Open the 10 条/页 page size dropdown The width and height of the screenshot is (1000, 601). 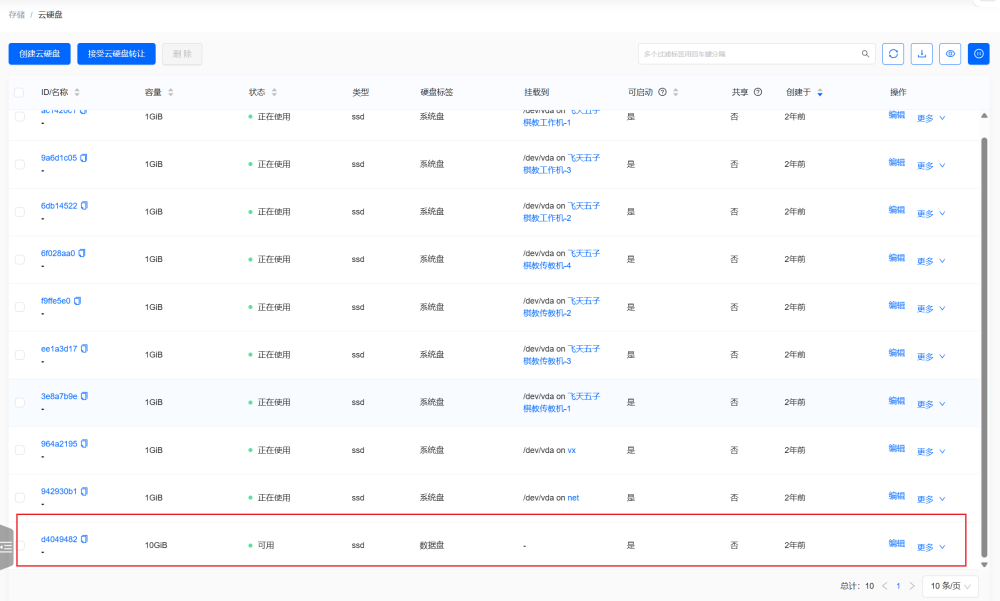coord(950,586)
